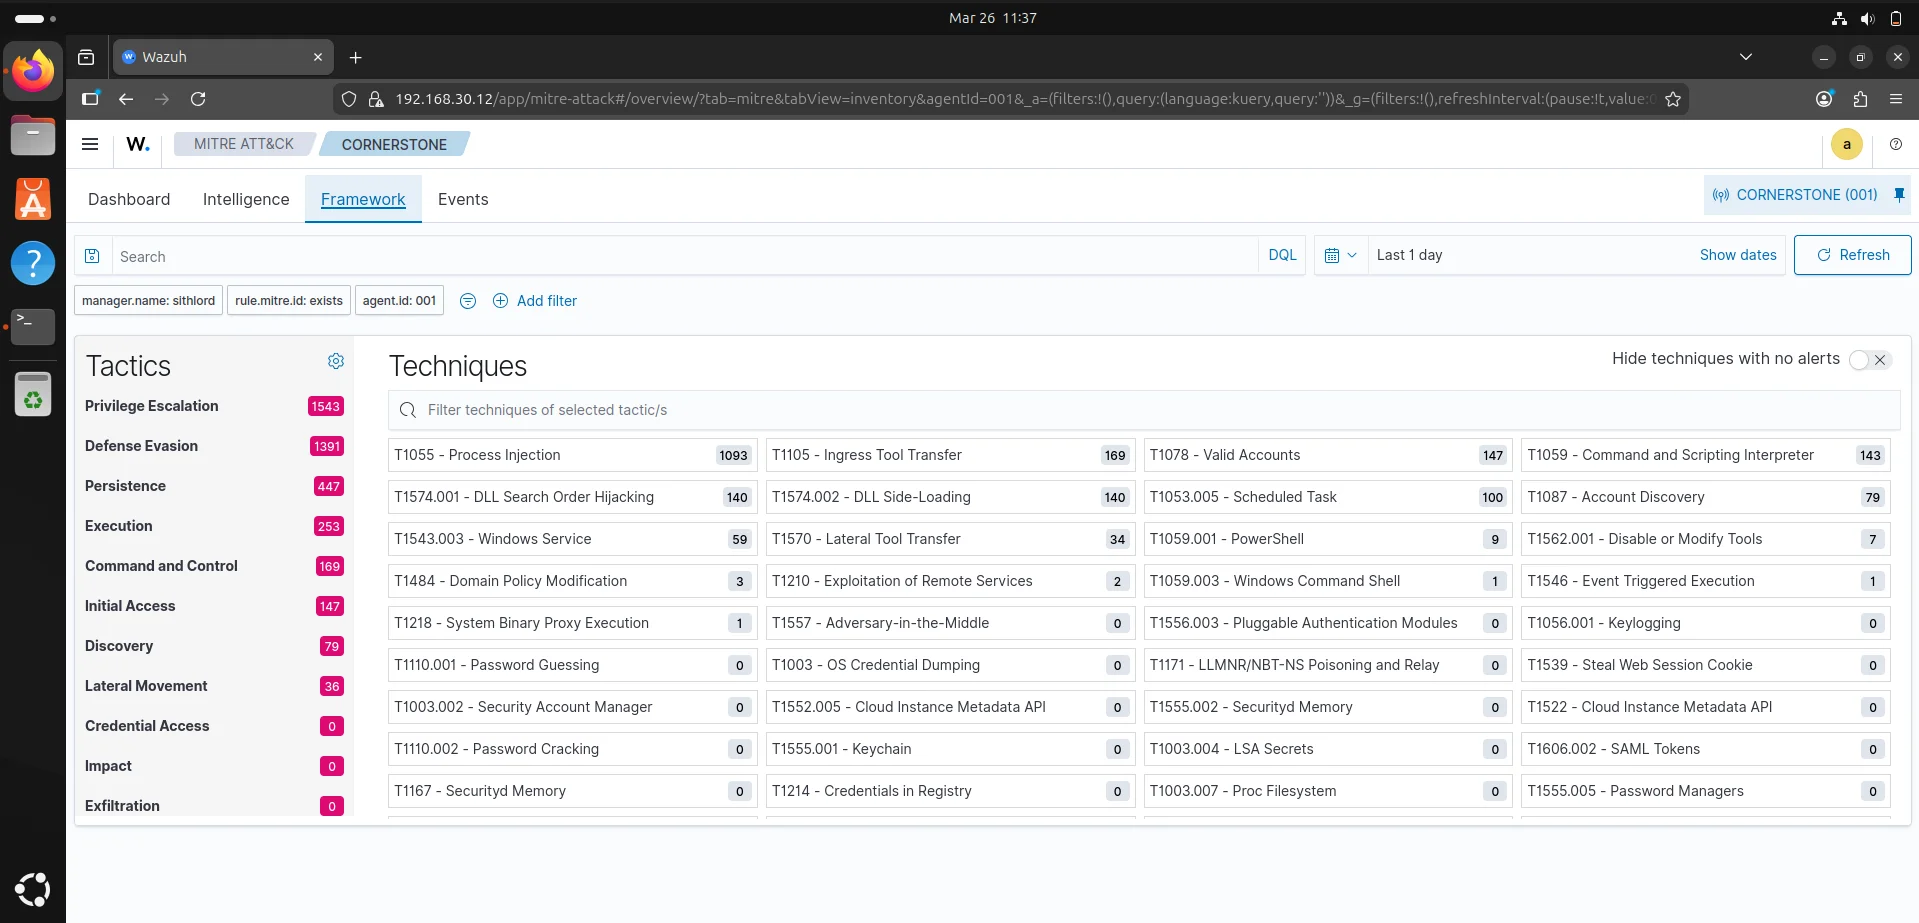Open the help icon in header
Image resolution: width=1919 pixels, height=923 pixels.
1895,144
